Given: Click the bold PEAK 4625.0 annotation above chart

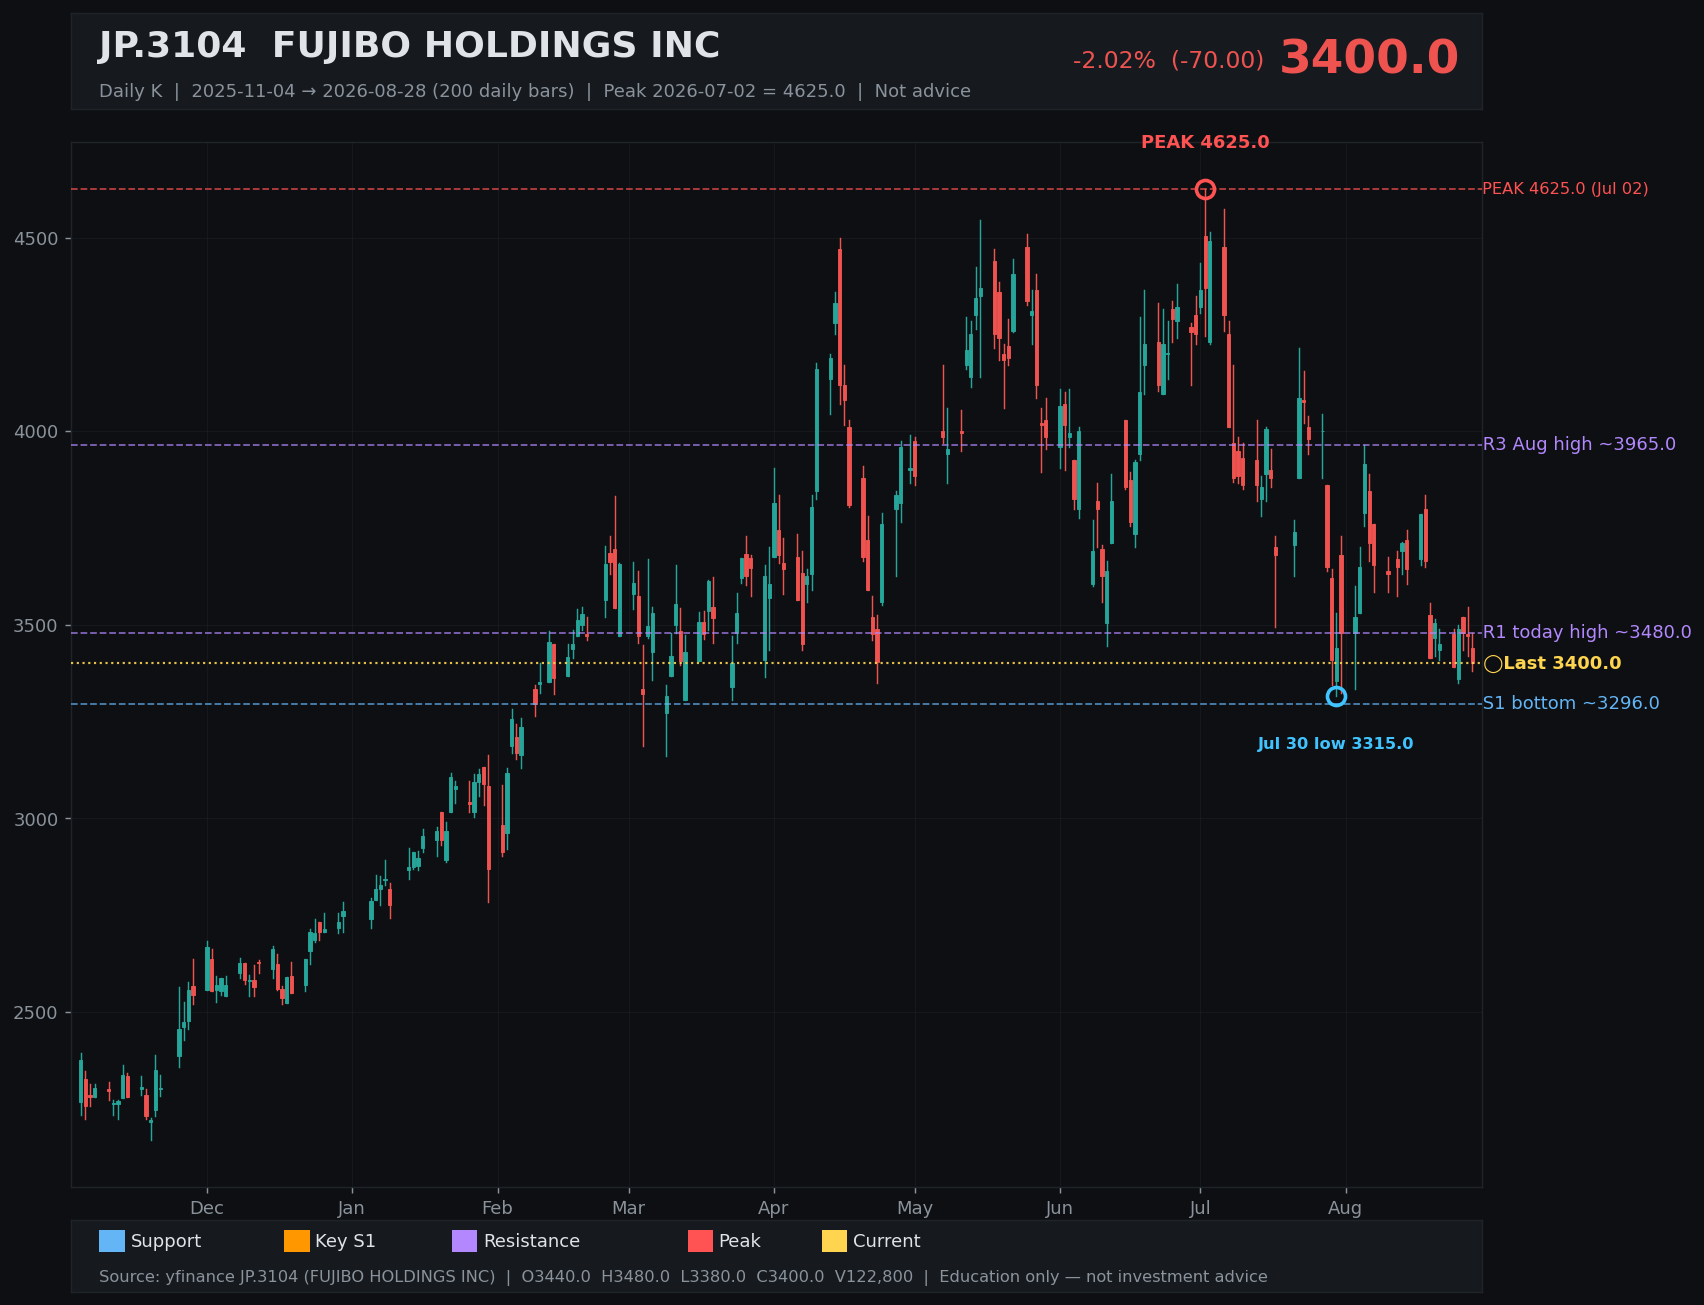Looking at the screenshot, I should tap(1205, 142).
